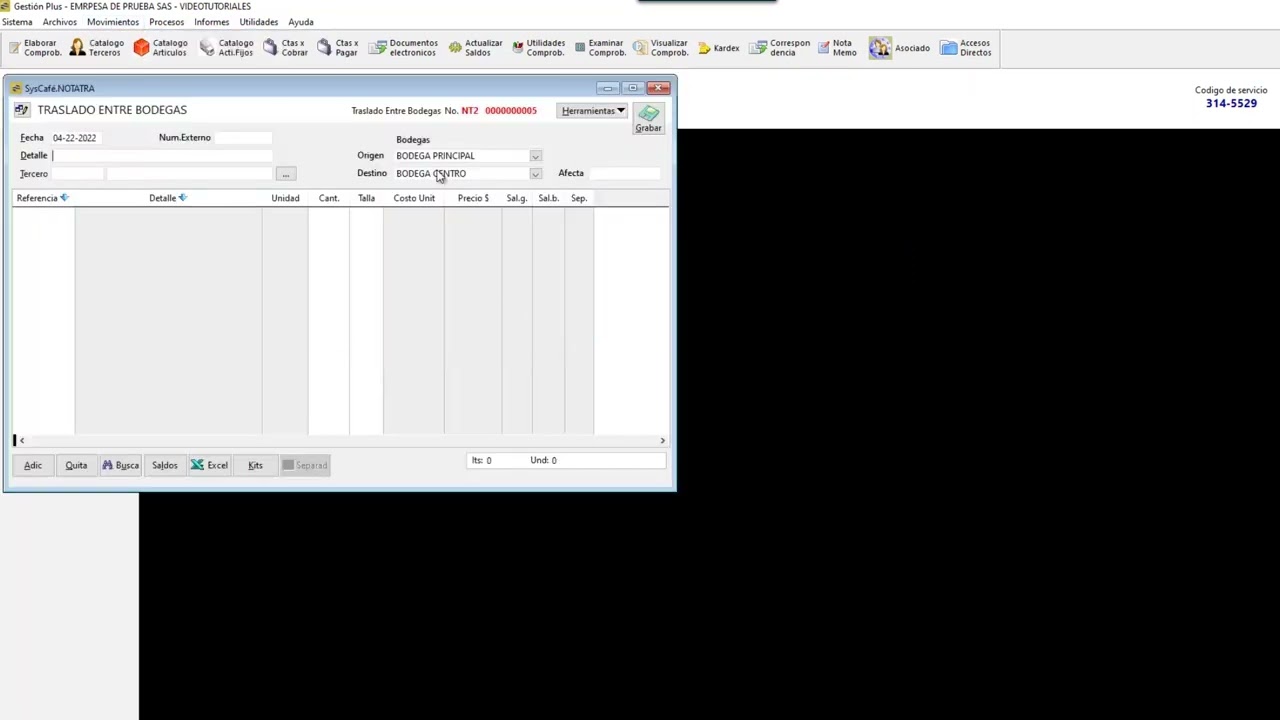
Task: Open Kardex toolbar icon
Action: [719, 48]
